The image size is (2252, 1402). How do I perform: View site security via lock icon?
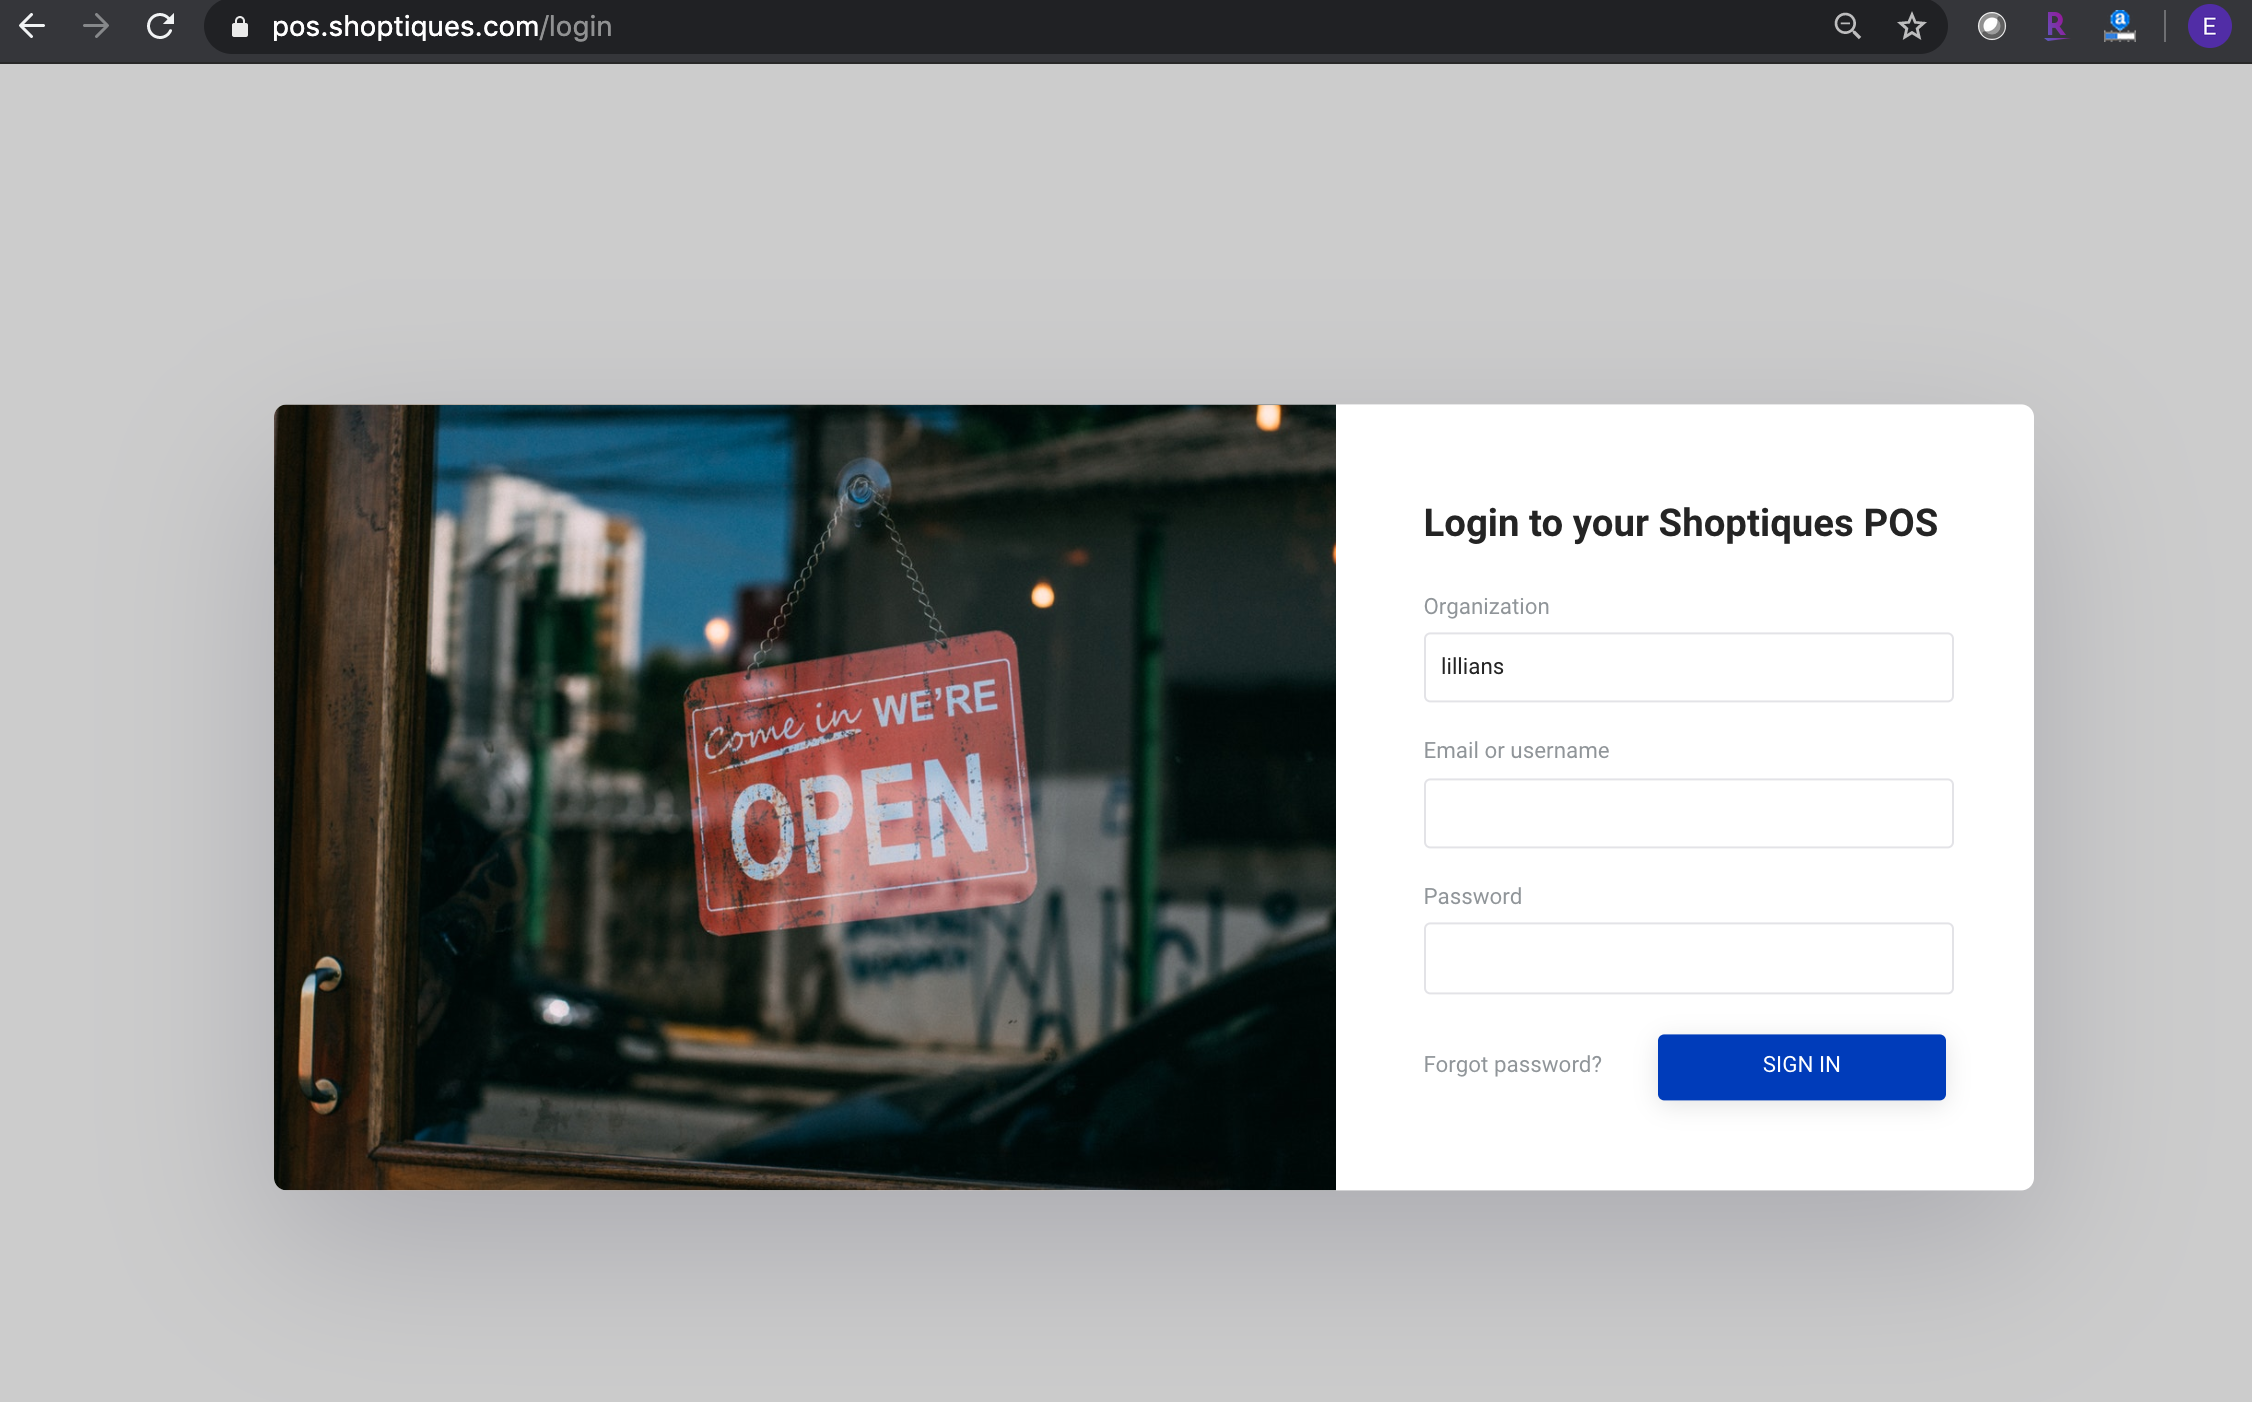pyautogui.click(x=240, y=27)
